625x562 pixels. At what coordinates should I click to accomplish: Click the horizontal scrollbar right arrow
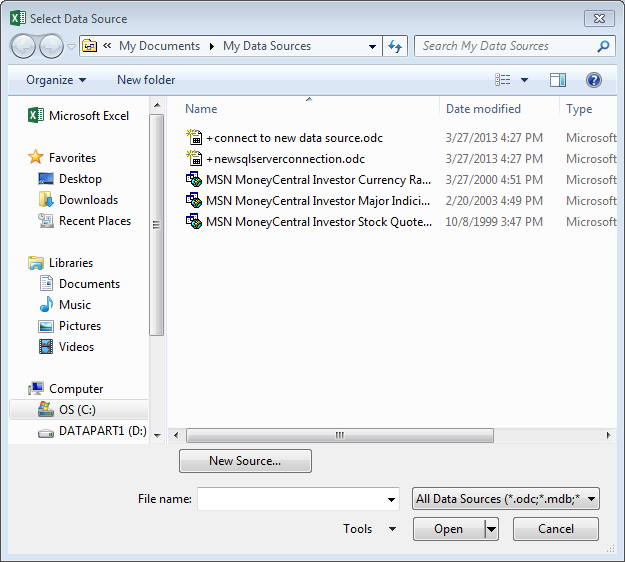pyautogui.click(x=608, y=435)
